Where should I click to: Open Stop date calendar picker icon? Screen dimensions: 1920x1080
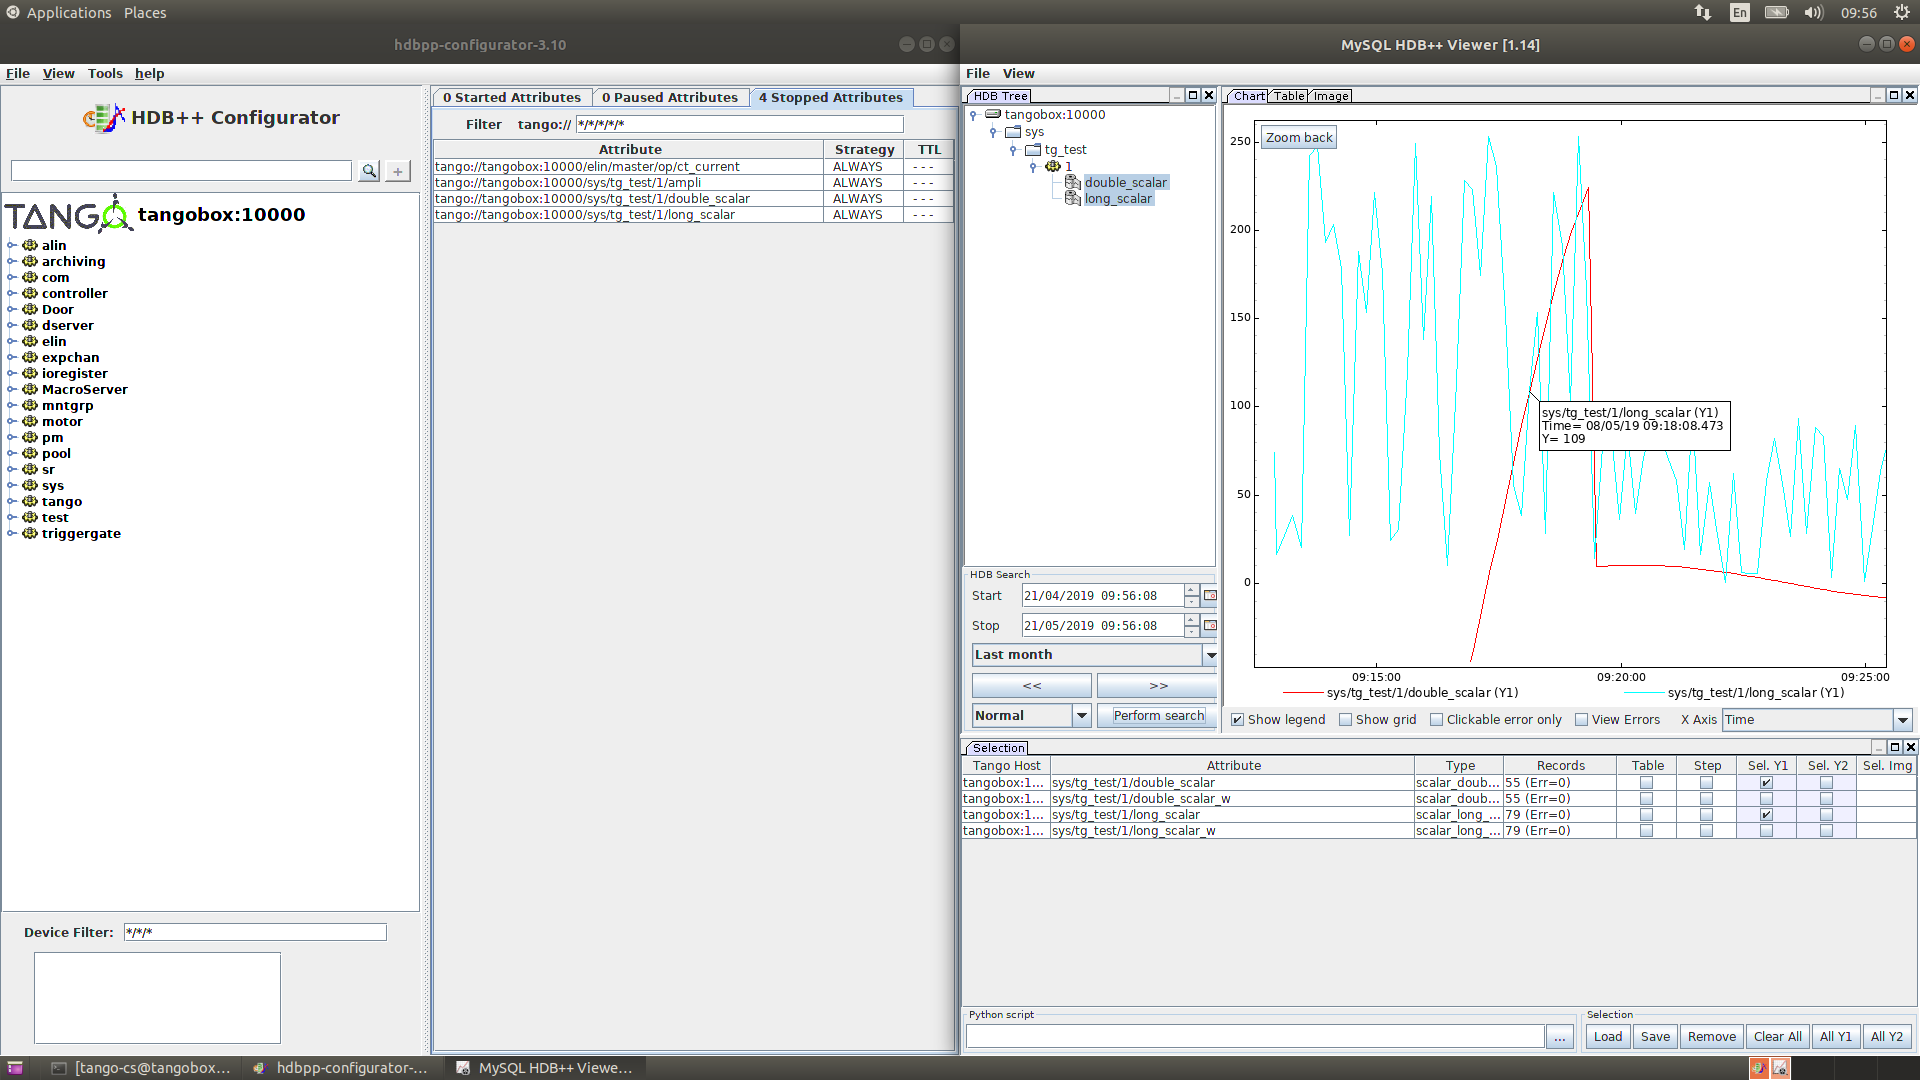pos(1210,626)
